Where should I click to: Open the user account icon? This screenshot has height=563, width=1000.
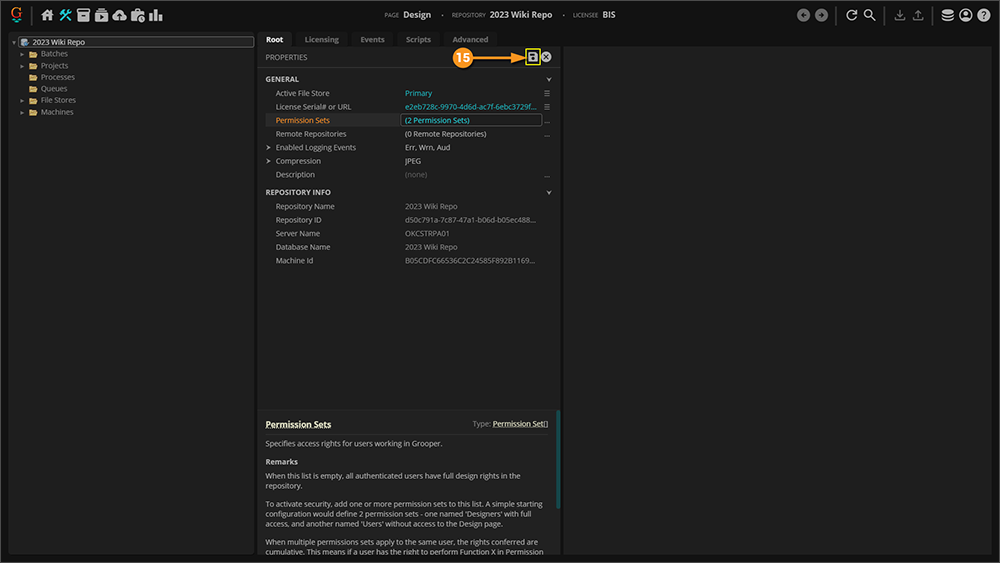click(965, 15)
